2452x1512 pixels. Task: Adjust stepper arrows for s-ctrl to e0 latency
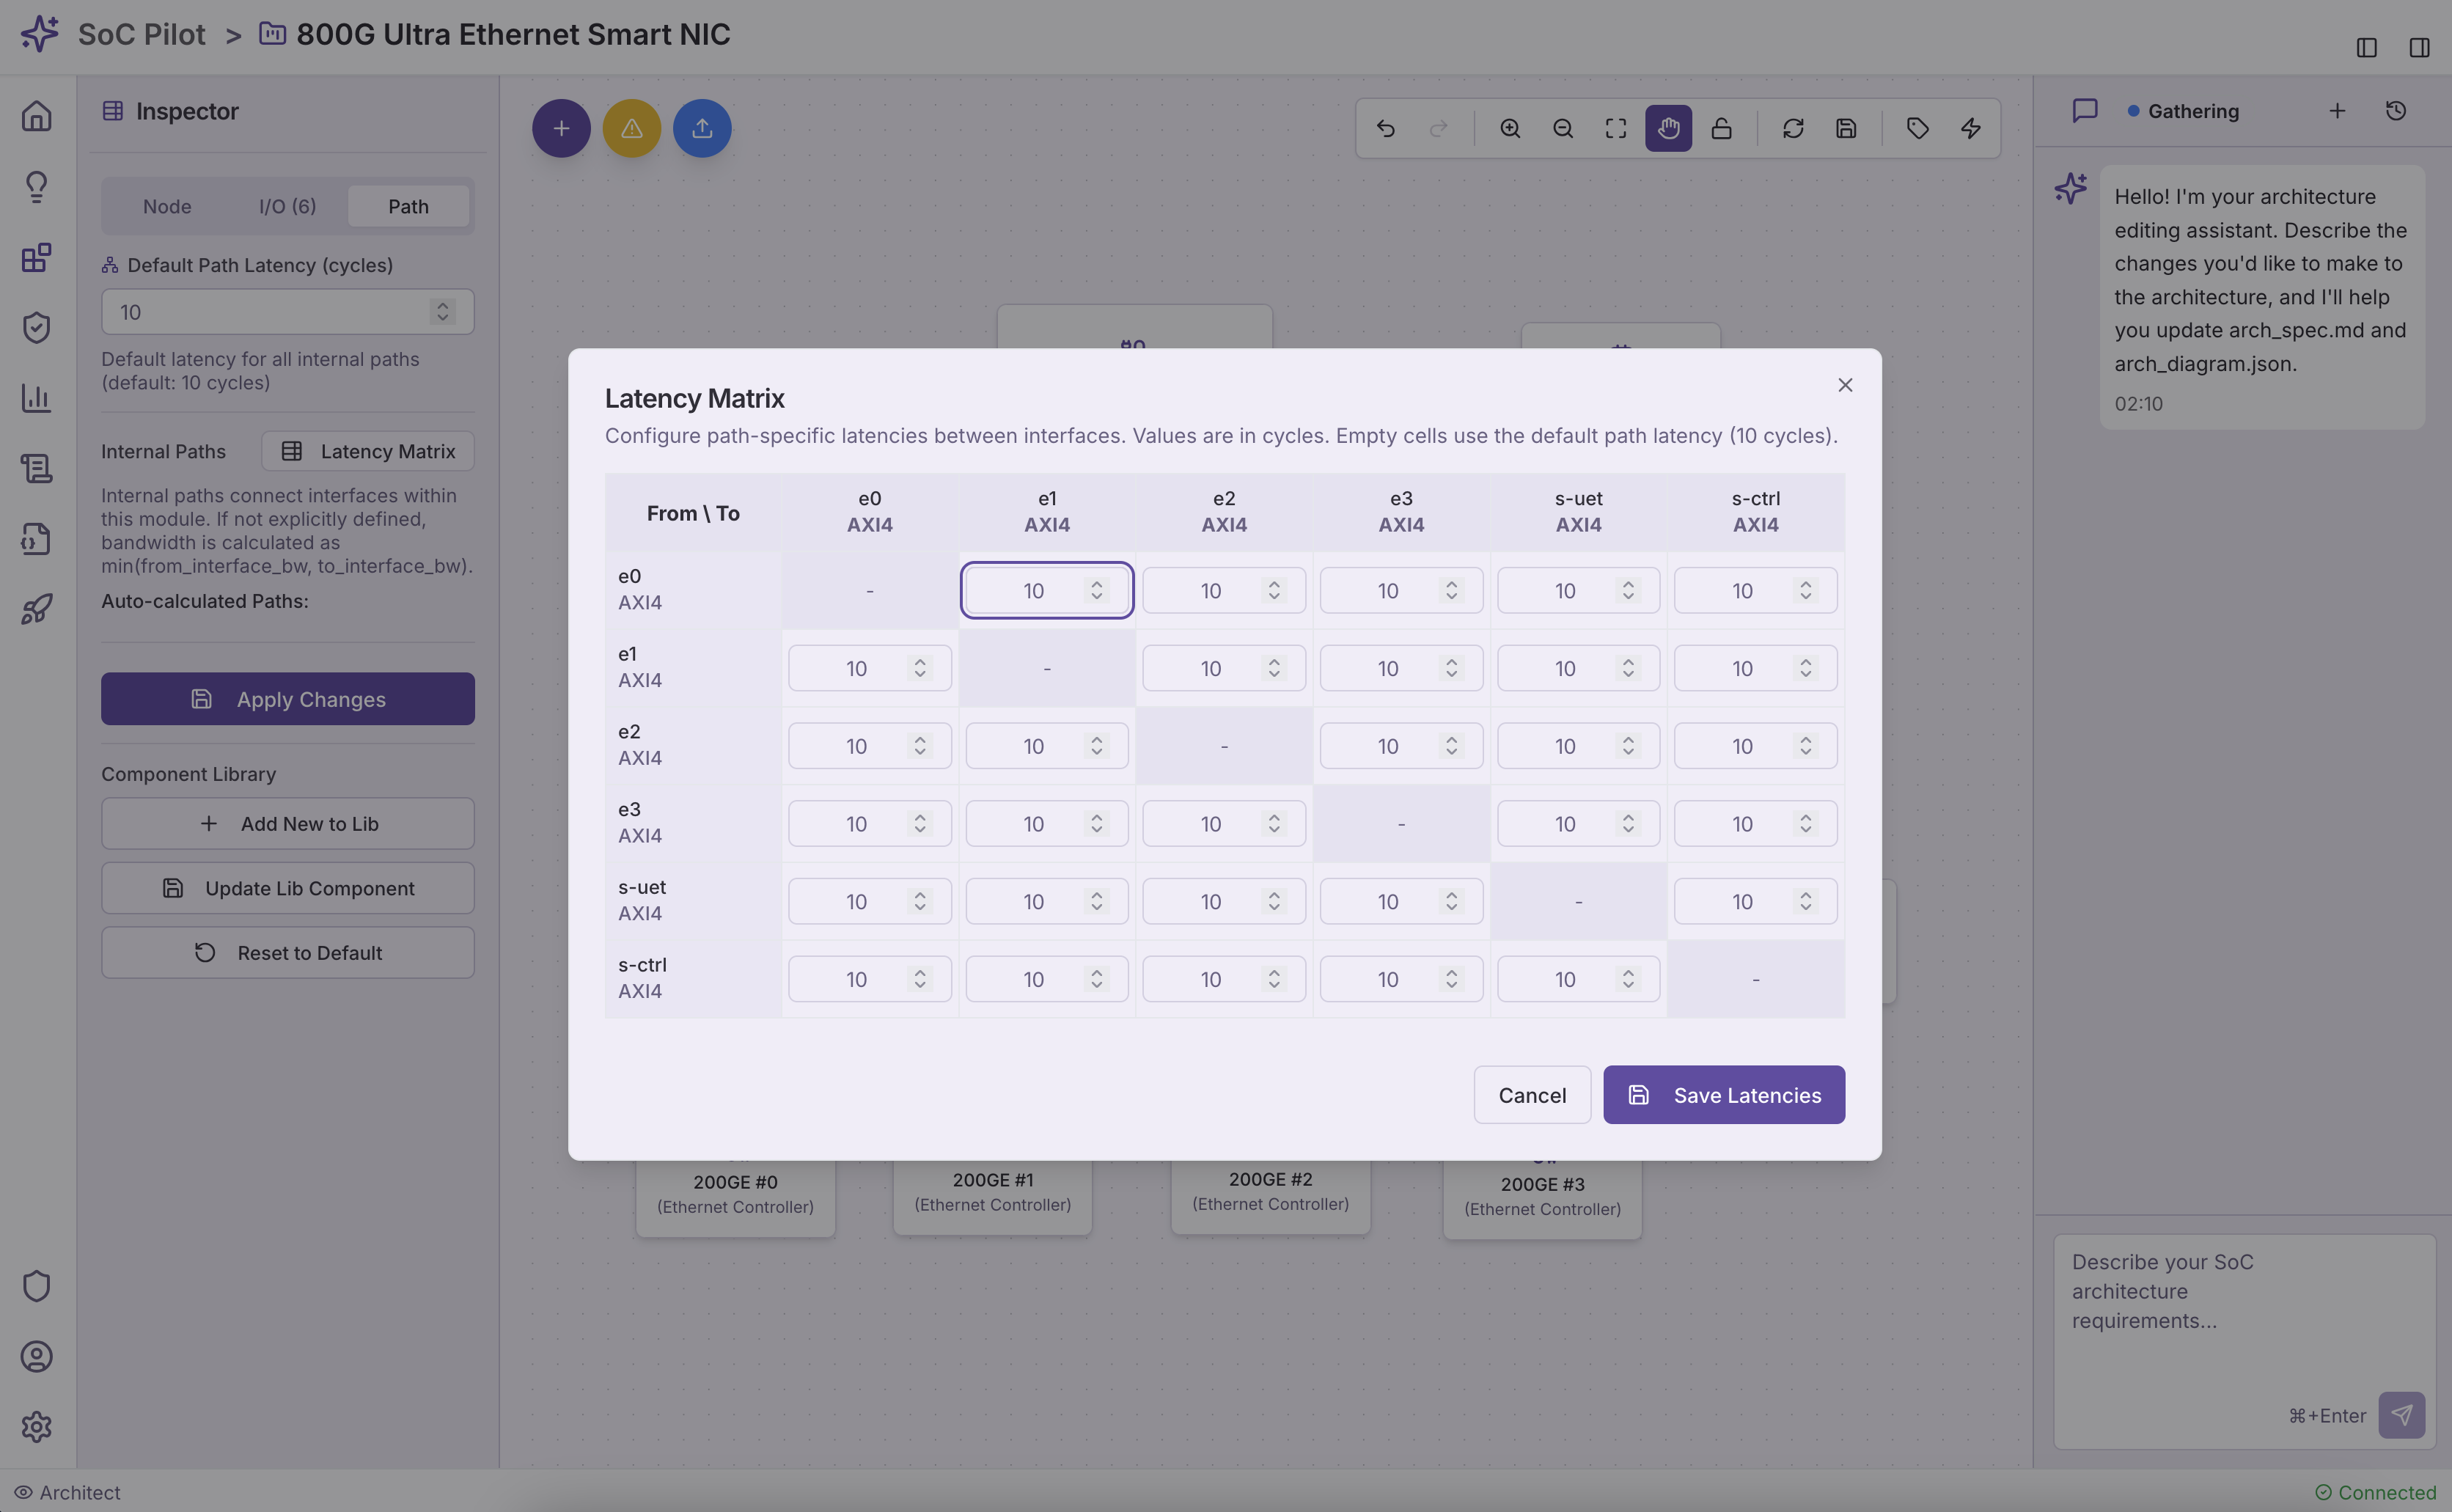920,979
